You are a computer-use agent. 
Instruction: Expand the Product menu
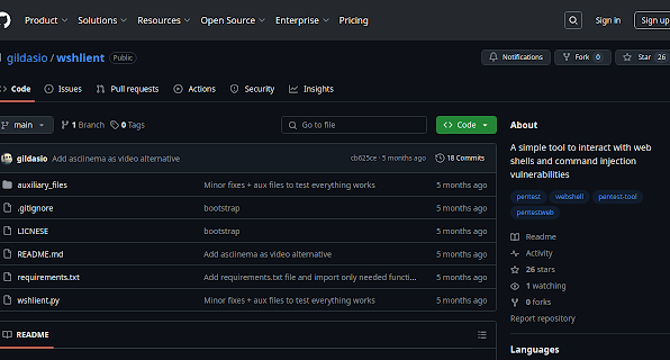46,20
